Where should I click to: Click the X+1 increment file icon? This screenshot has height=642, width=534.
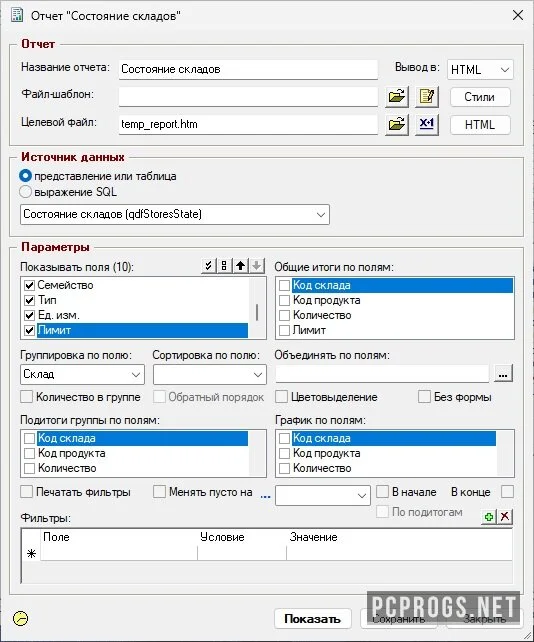tap(427, 124)
